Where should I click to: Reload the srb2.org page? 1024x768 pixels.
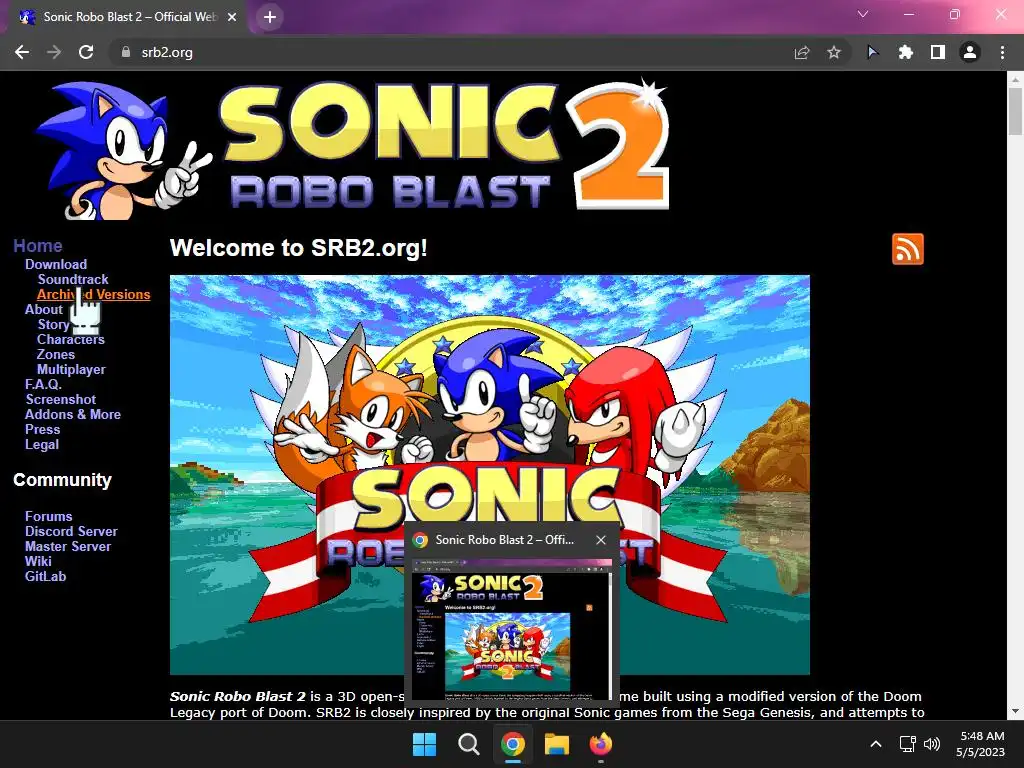point(86,52)
